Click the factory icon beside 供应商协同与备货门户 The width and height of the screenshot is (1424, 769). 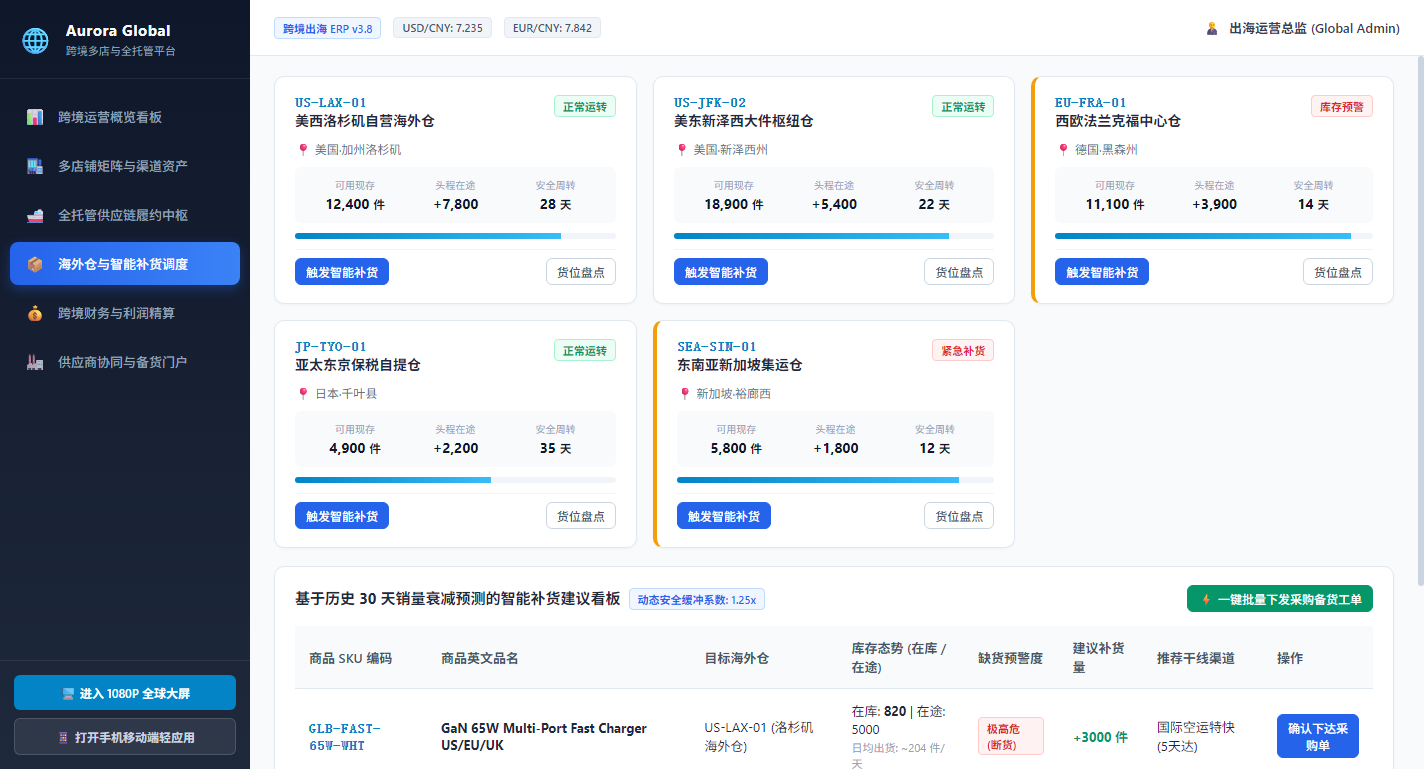coord(35,362)
